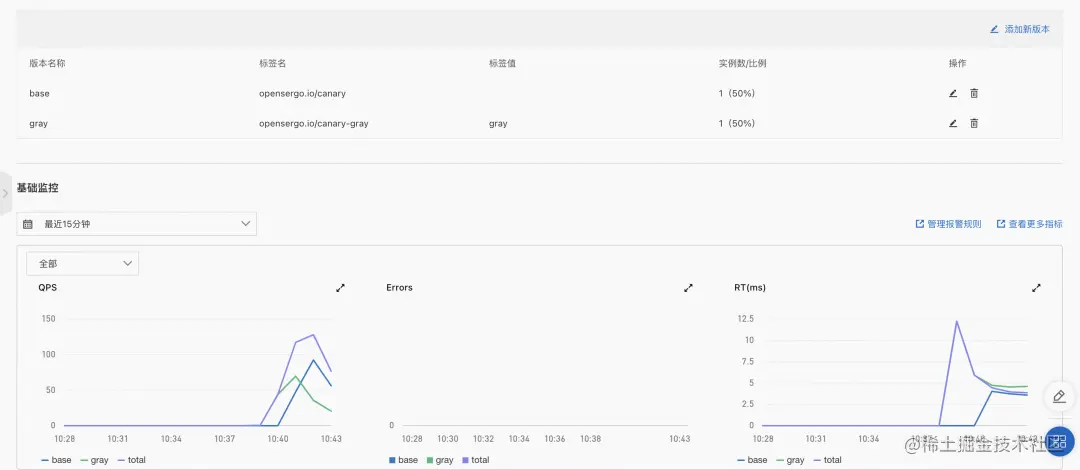This screenshot has width=1080, height=470.
Task: Toggle base series in RT legend
Action: [x=752, y=460]
